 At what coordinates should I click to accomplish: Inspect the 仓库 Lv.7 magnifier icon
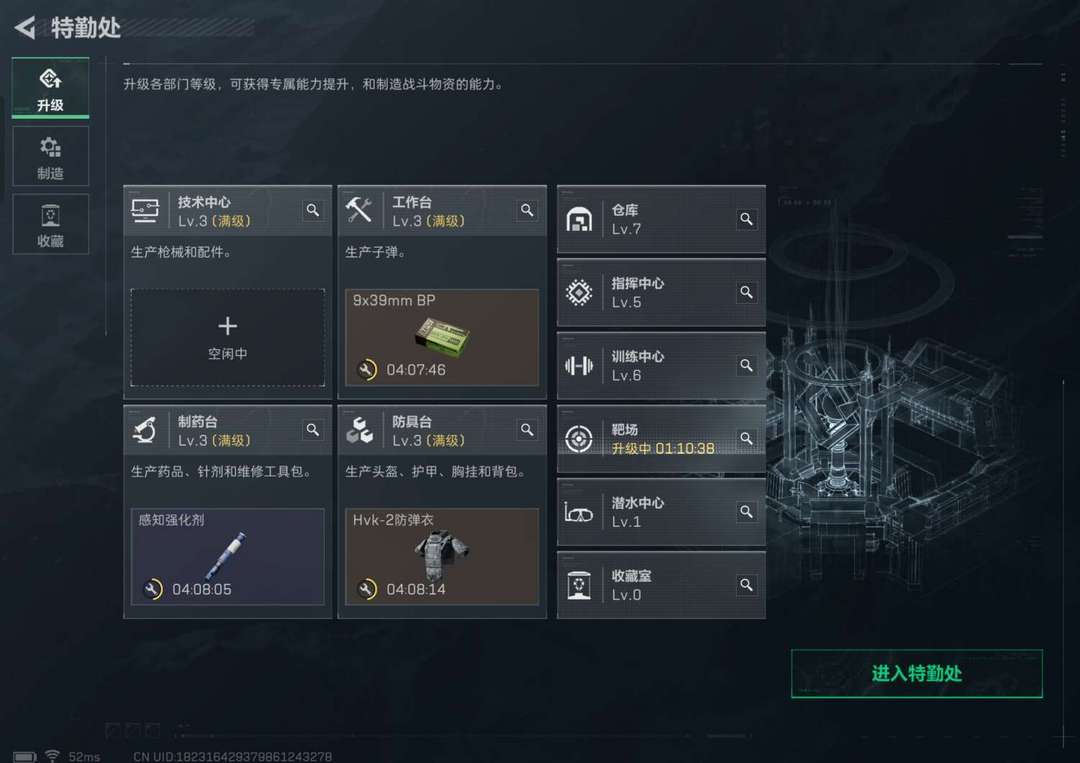[x=746, y=219]
